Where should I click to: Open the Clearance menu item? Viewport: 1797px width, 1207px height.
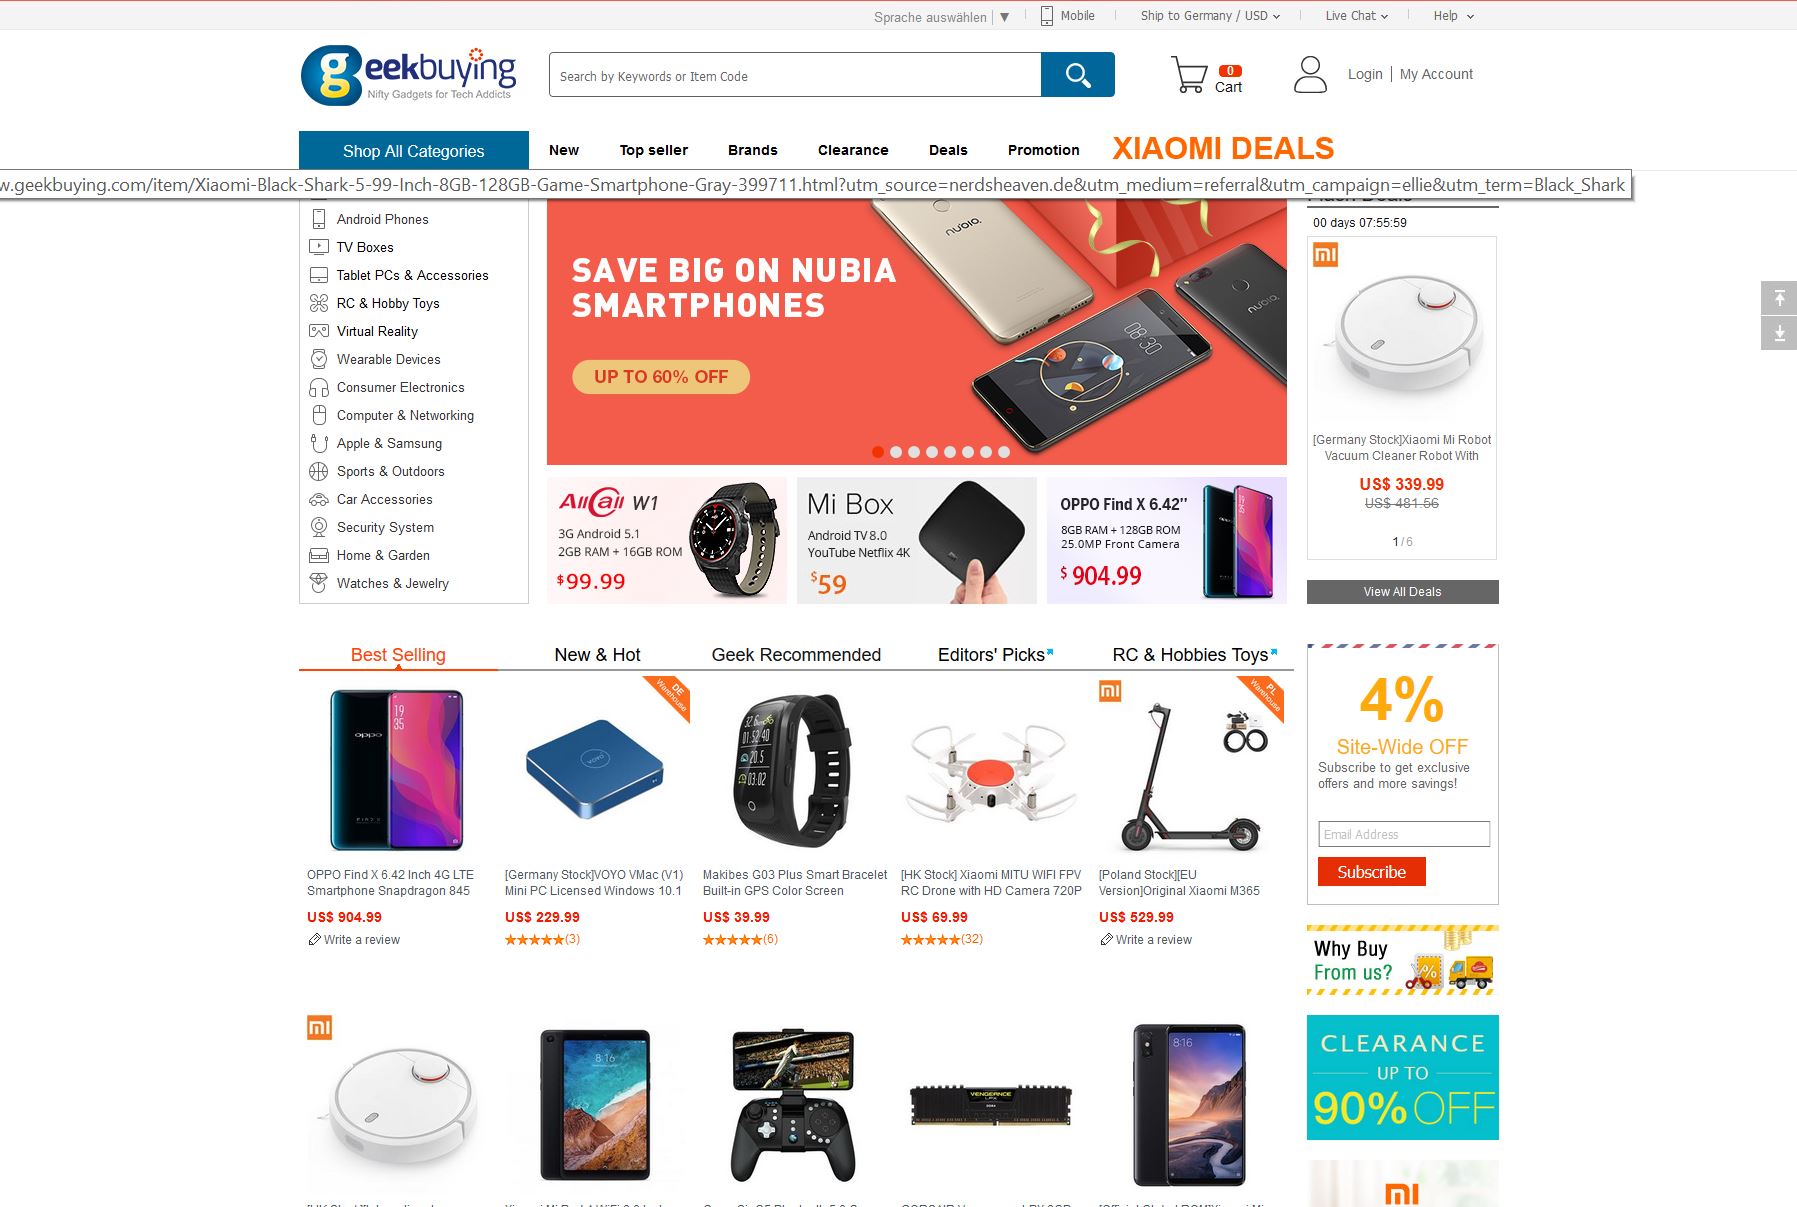[x=853, y=150]
